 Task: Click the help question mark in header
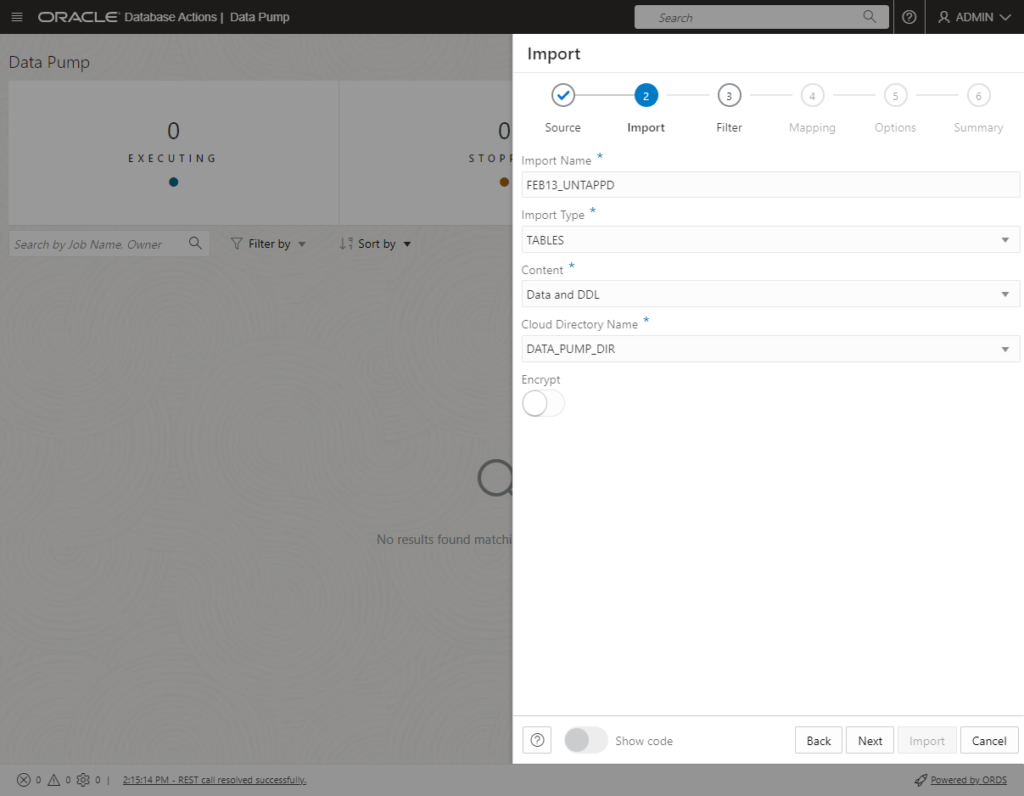pos(908,17)
